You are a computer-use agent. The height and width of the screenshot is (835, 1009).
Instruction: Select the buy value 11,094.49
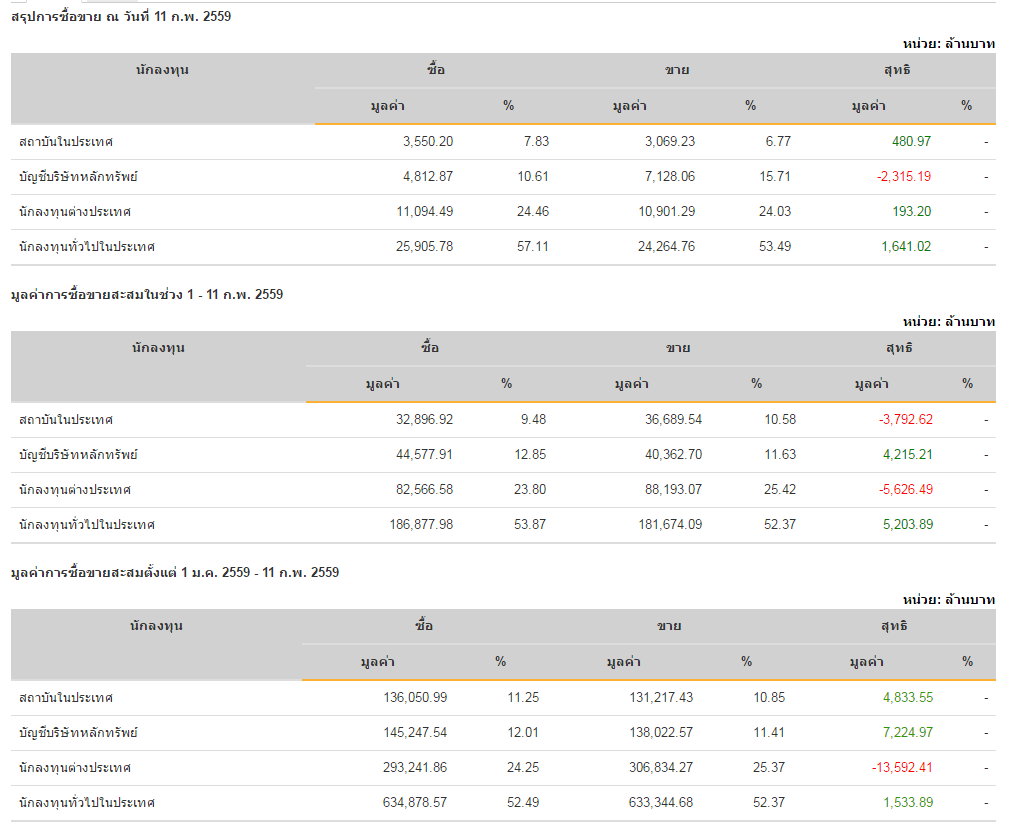(427, 212)
